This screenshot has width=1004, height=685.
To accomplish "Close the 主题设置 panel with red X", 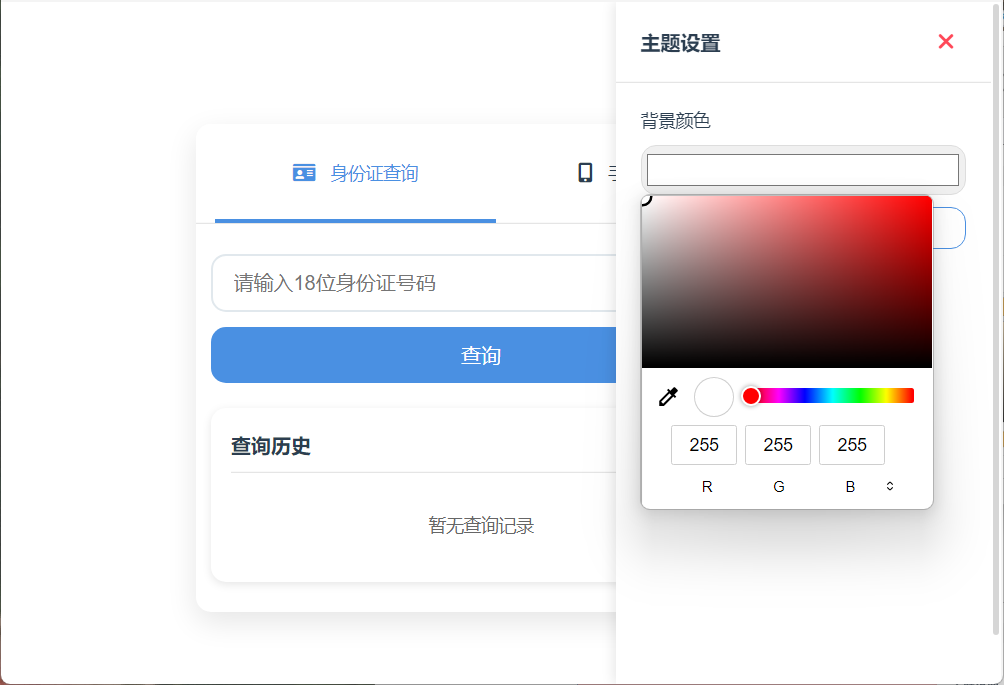I will (x=945, y=42).
